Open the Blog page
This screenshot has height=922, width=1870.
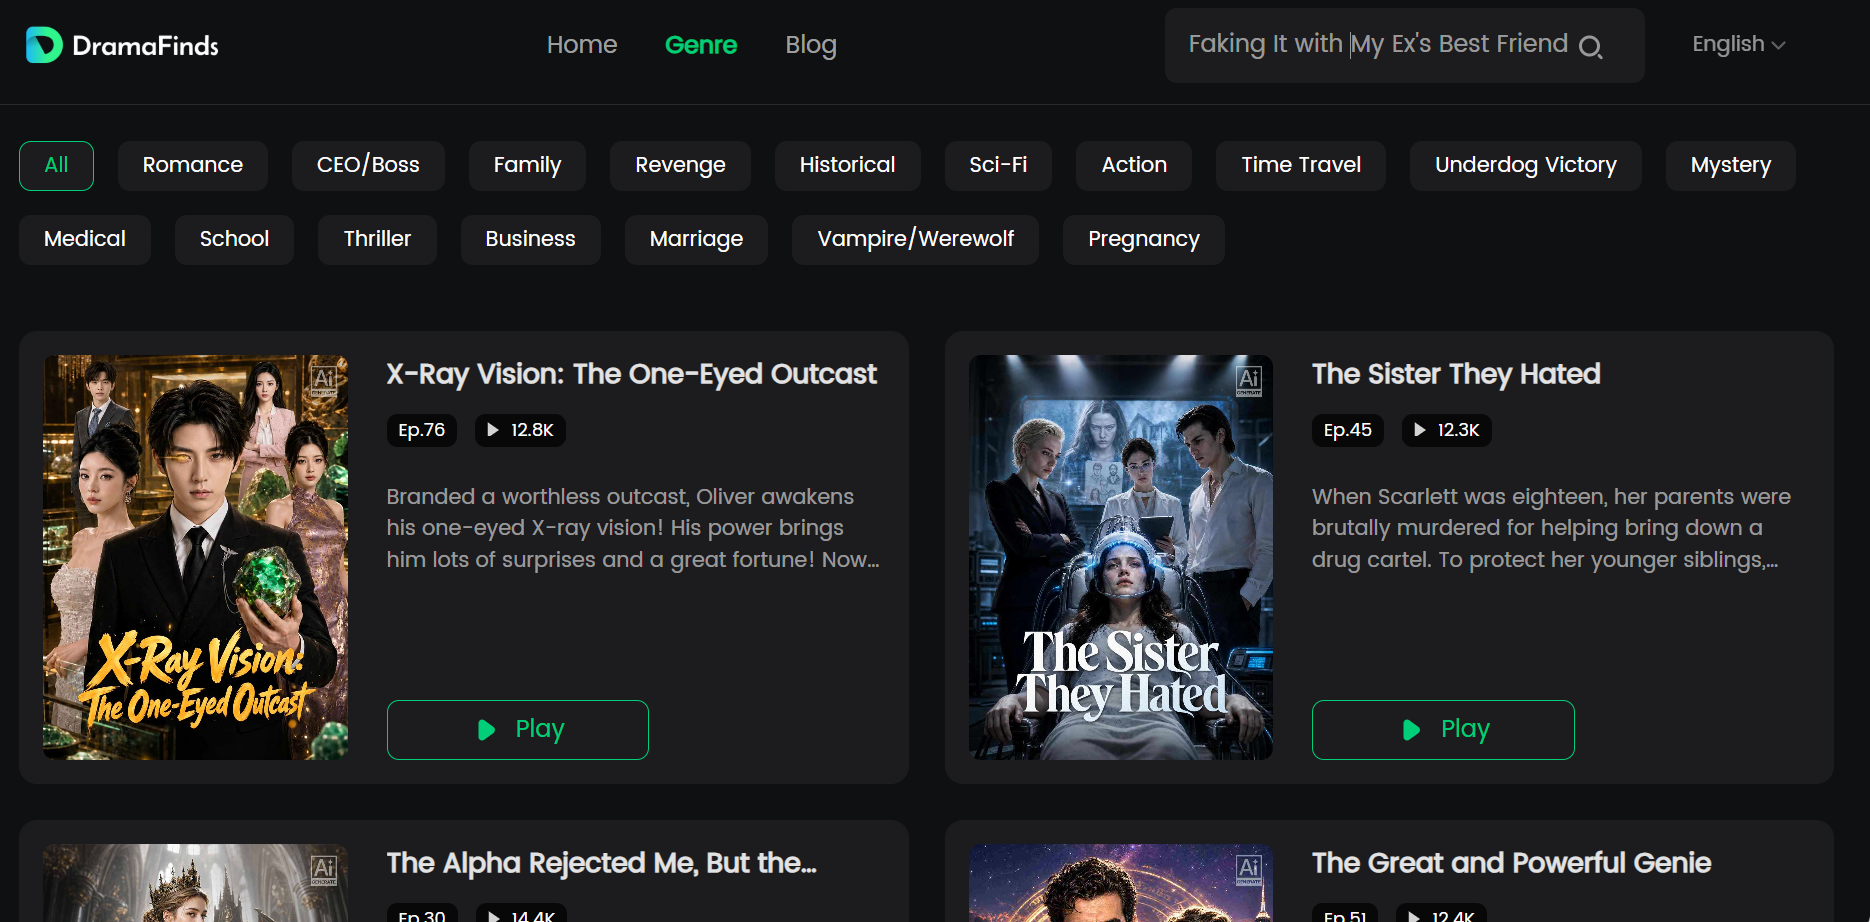[x=811, y=45]
